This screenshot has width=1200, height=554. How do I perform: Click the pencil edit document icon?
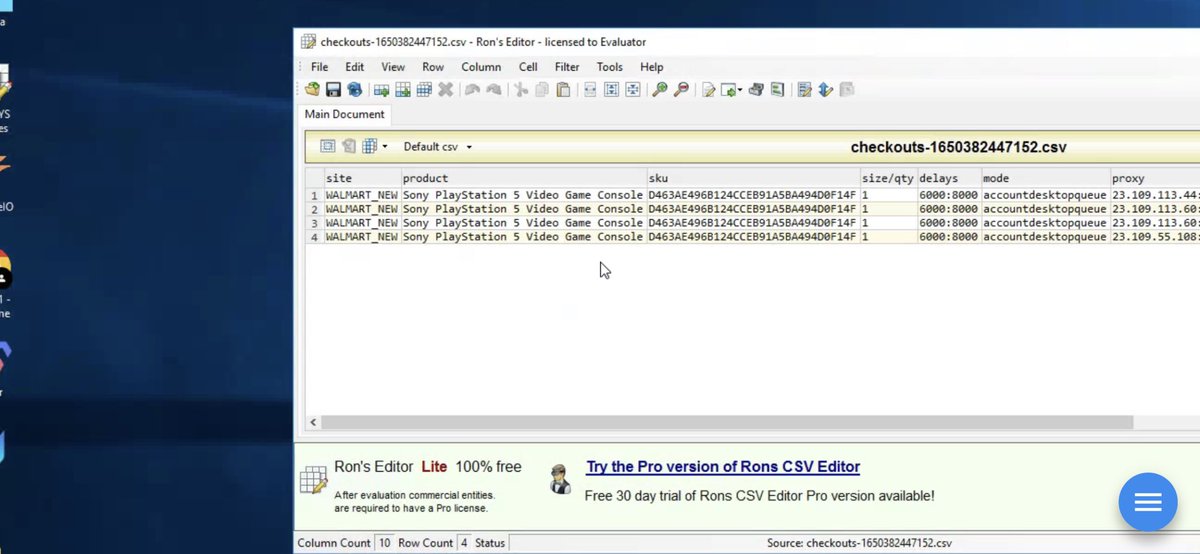click(x=709, y=89)
